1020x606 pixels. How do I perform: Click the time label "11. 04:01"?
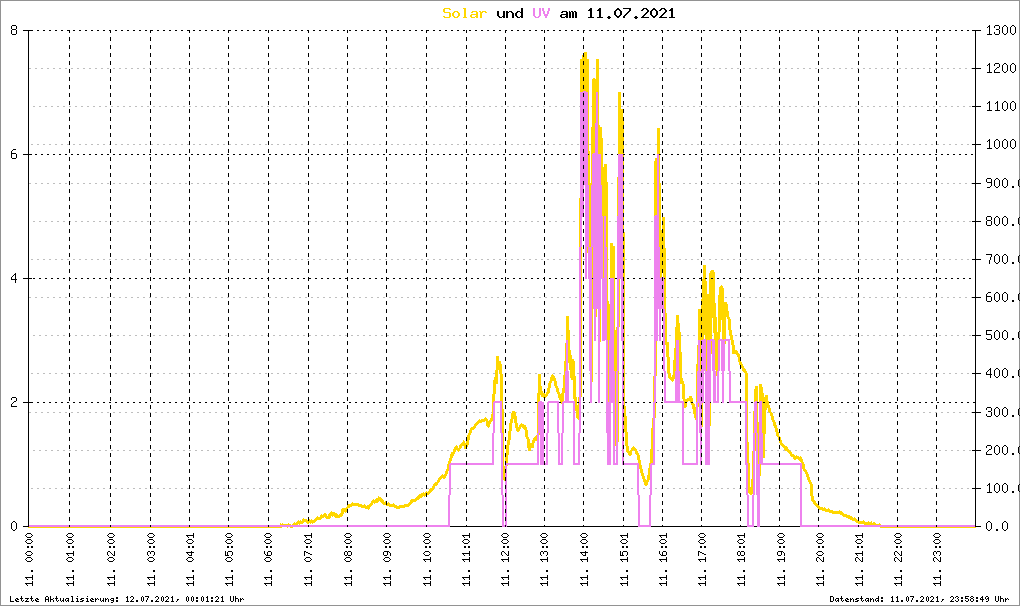coord(190,559)
